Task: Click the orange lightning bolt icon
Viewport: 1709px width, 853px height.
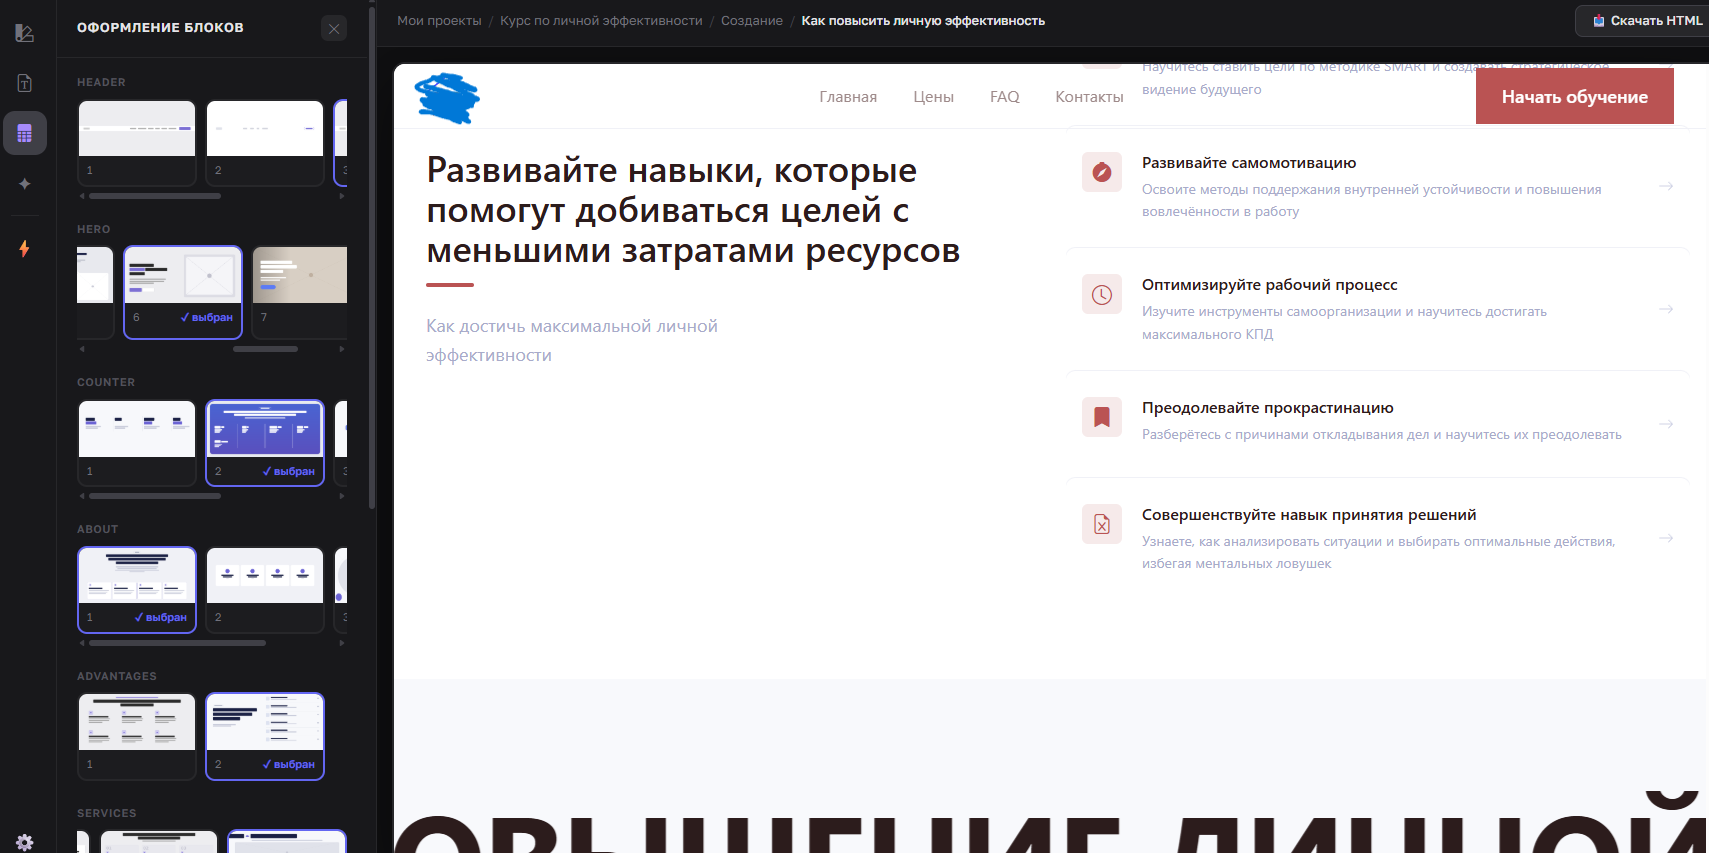Action: (x=25, y=249)
